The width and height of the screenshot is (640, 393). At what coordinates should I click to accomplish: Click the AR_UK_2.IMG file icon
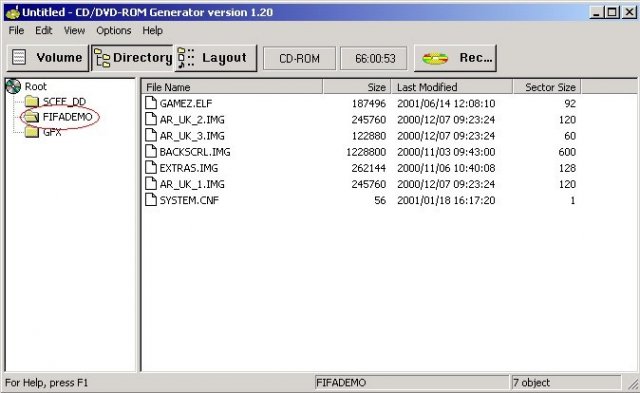(151, 119)
